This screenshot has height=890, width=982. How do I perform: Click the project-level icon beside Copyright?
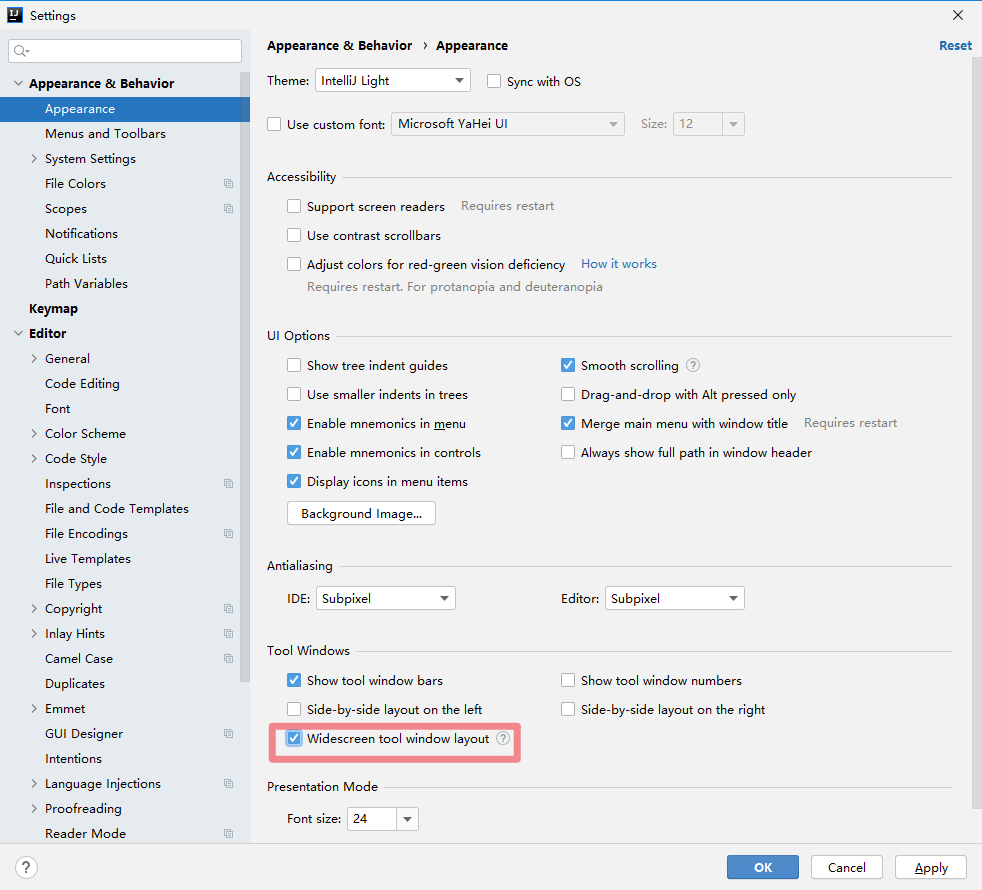(x=229, y=609)
